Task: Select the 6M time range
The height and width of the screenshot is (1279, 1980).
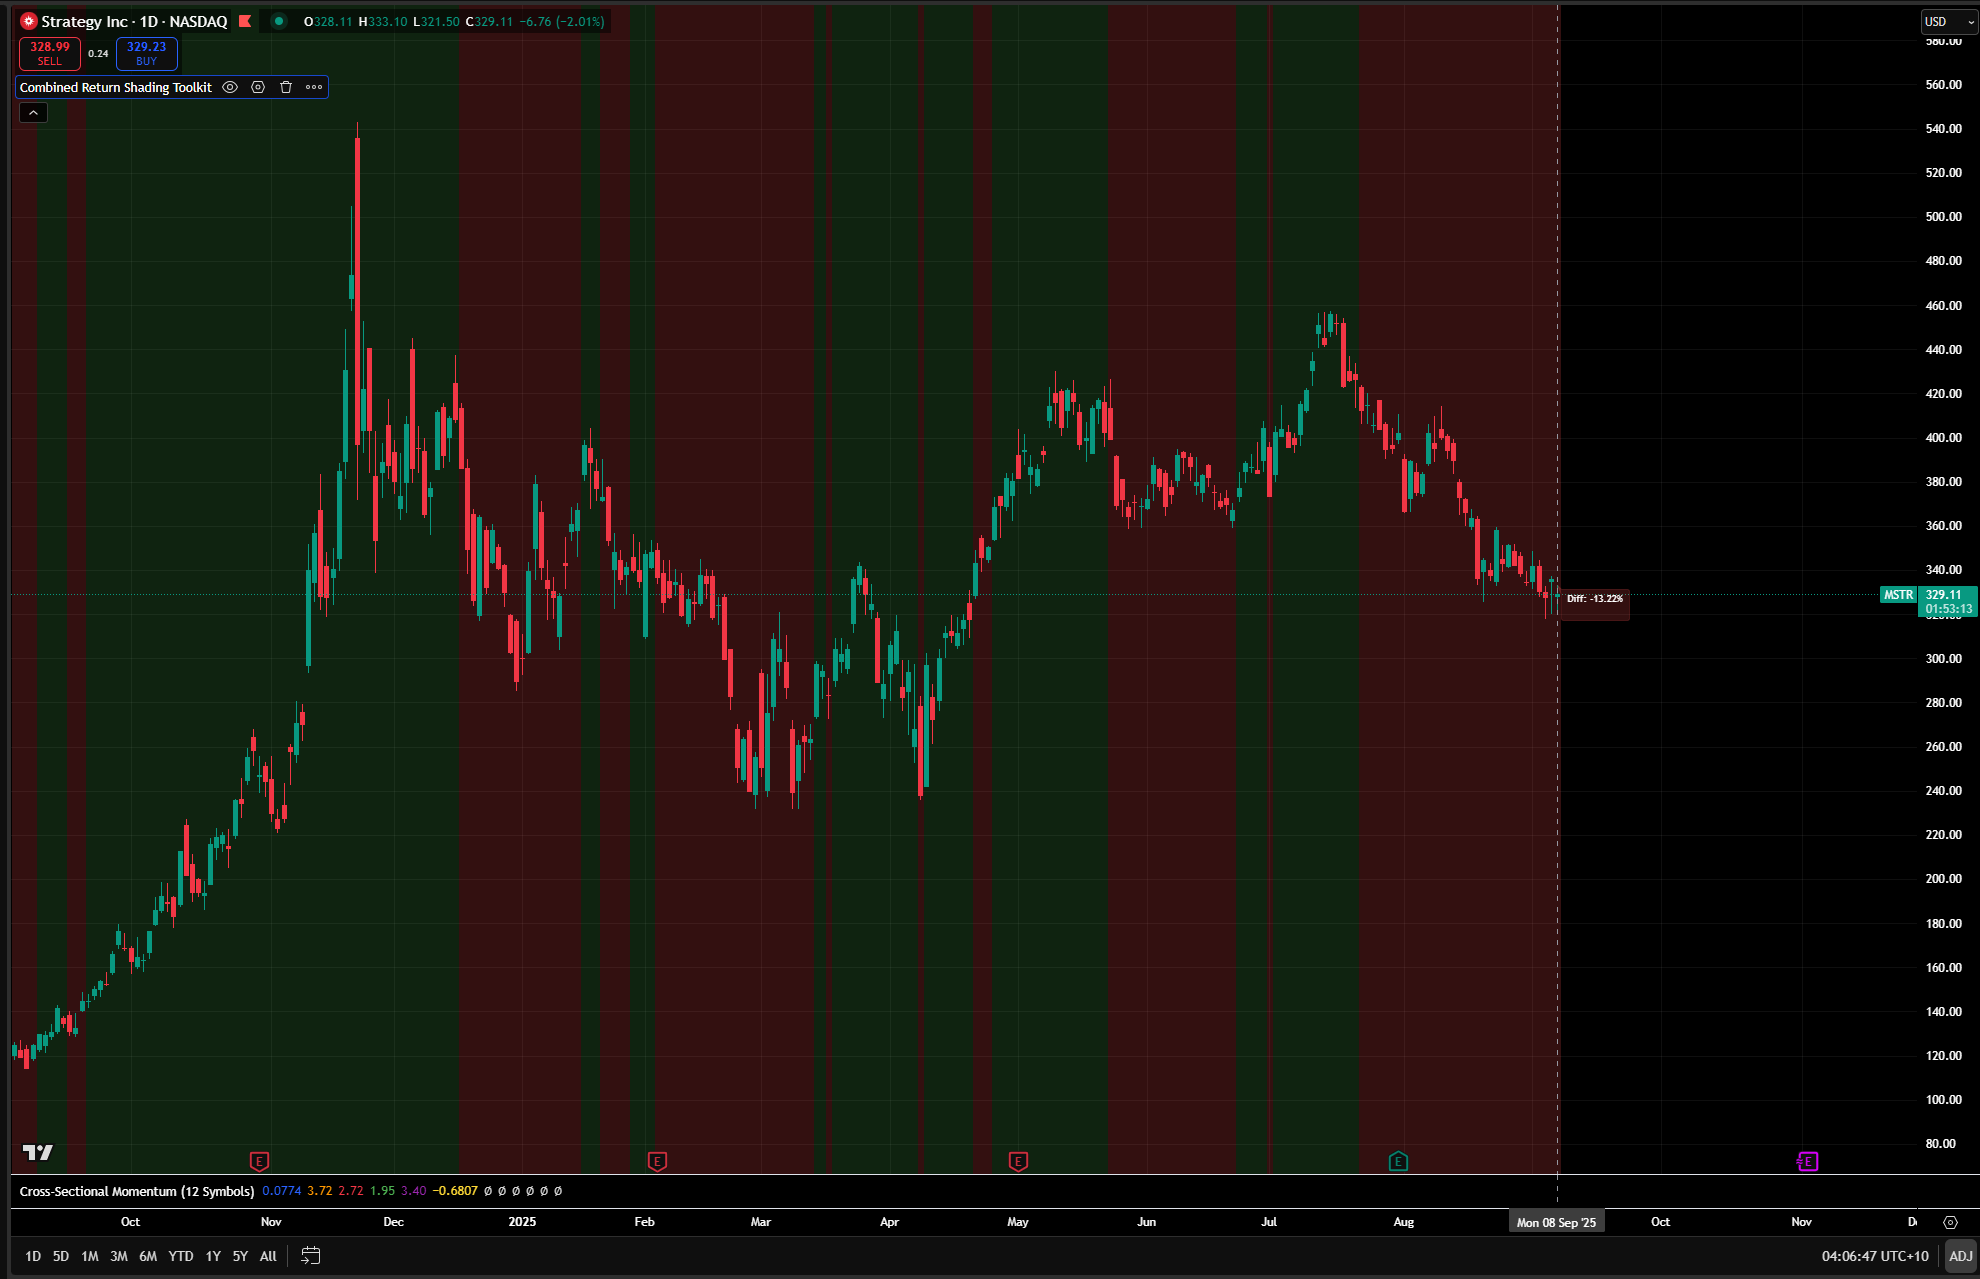Action: coord(148,1256)
